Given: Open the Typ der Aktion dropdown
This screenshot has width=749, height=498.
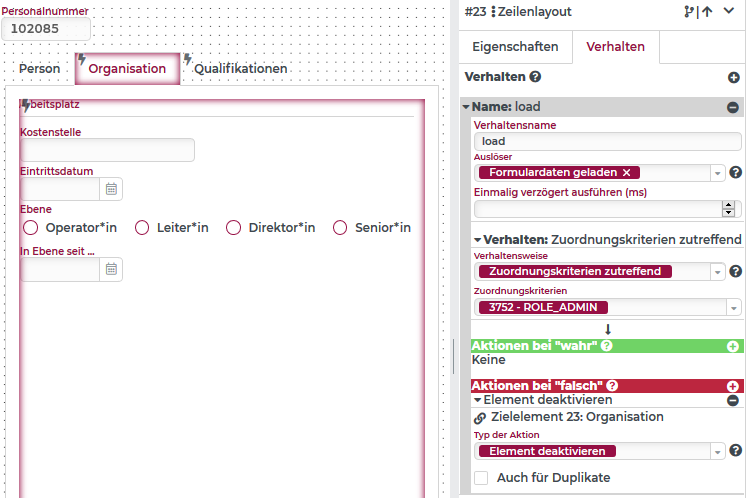Looking at the screenshot, I should click(x=718, y=452).
